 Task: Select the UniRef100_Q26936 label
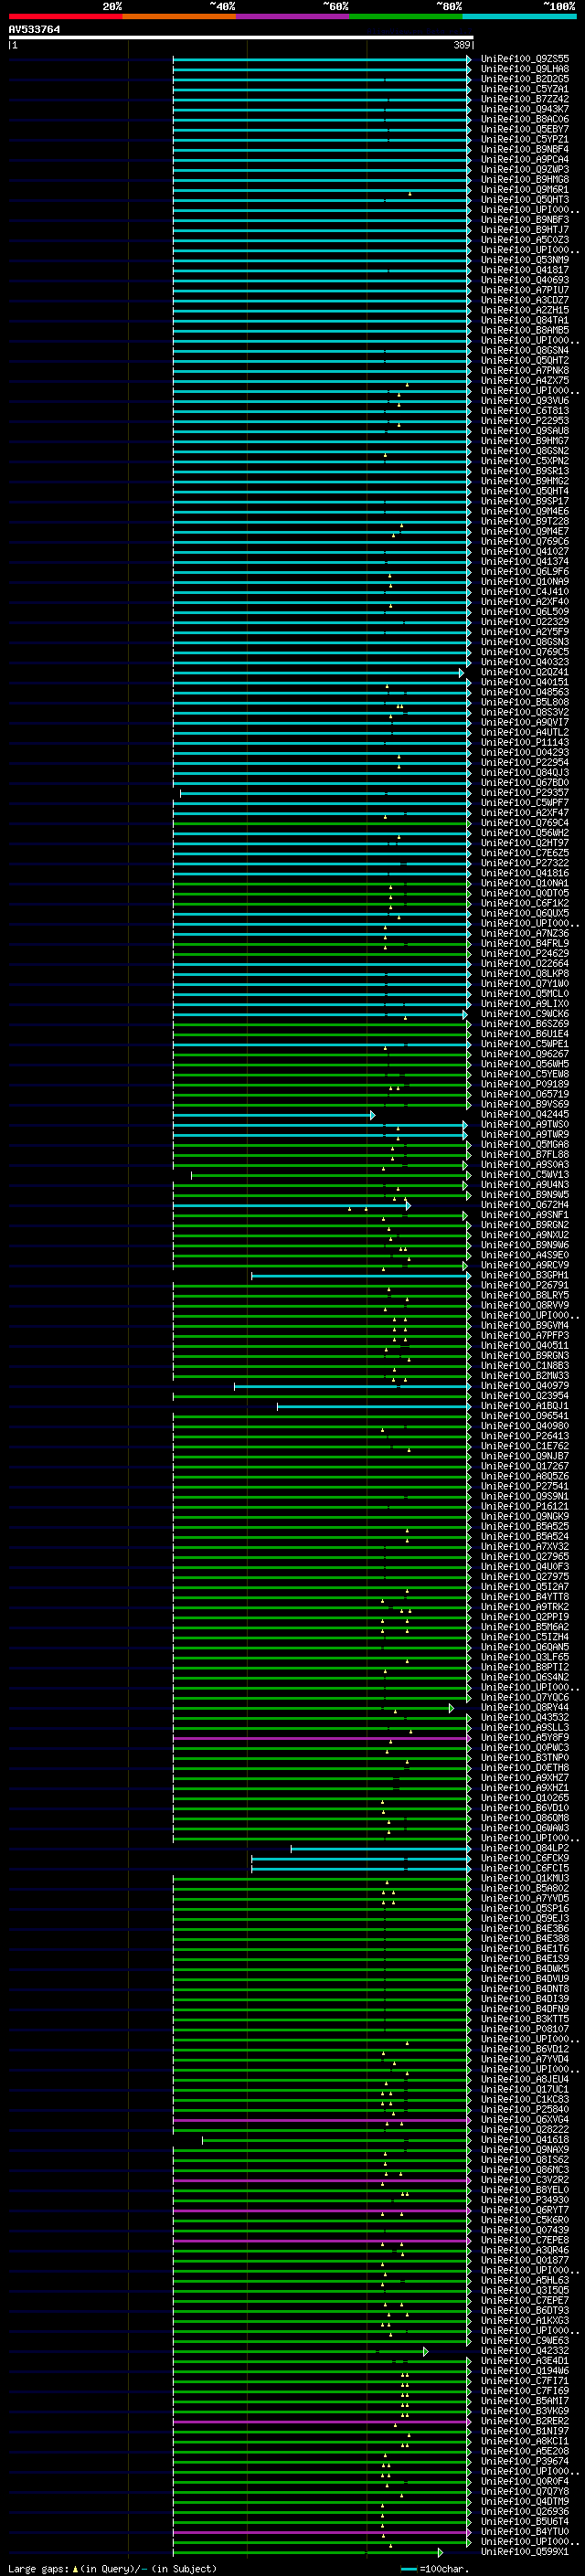point(525,2512)
